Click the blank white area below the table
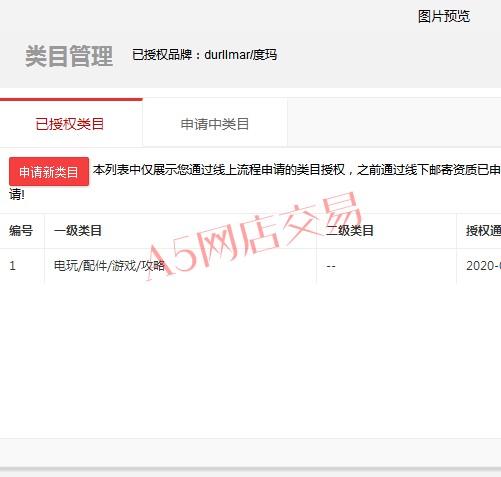Screen dimensions: 501x477 pos(250,361)
